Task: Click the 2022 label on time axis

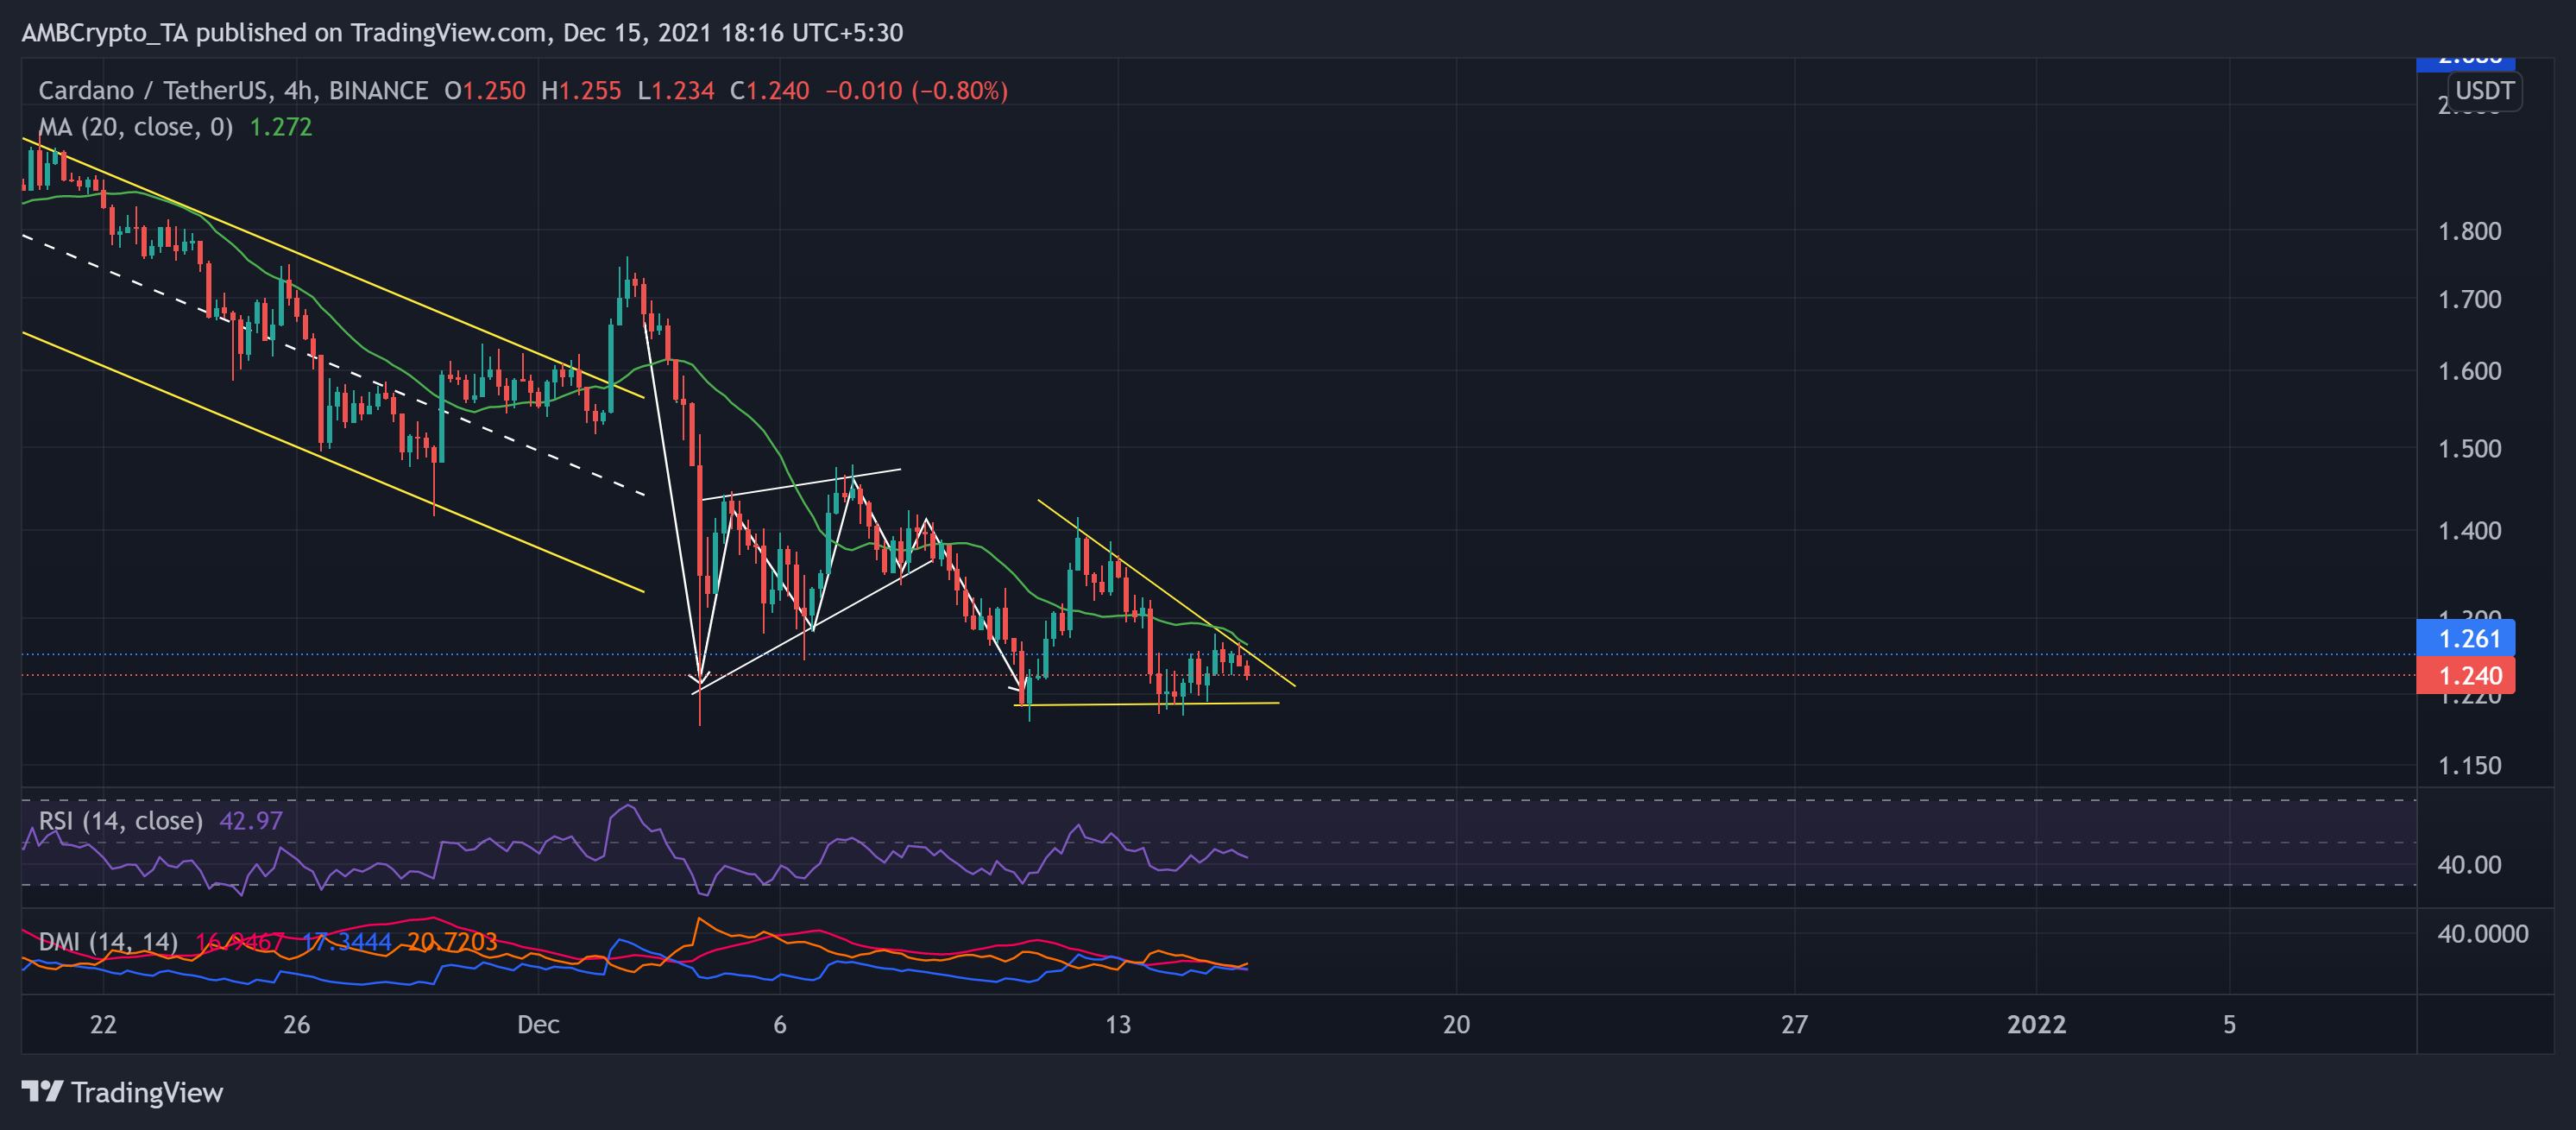Action: pos(2036,1024)
